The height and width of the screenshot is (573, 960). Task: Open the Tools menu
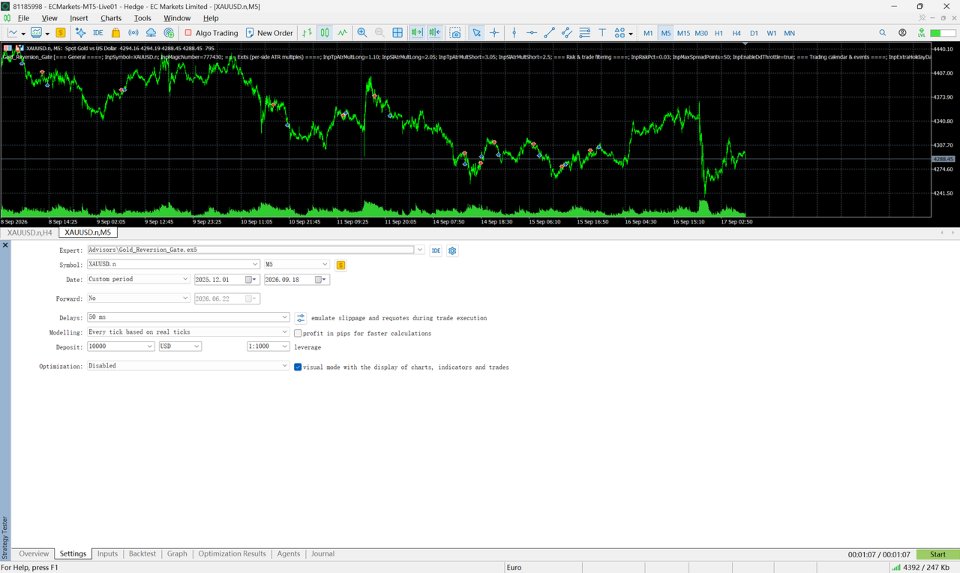pyautogui.click(x=143, y=18)
